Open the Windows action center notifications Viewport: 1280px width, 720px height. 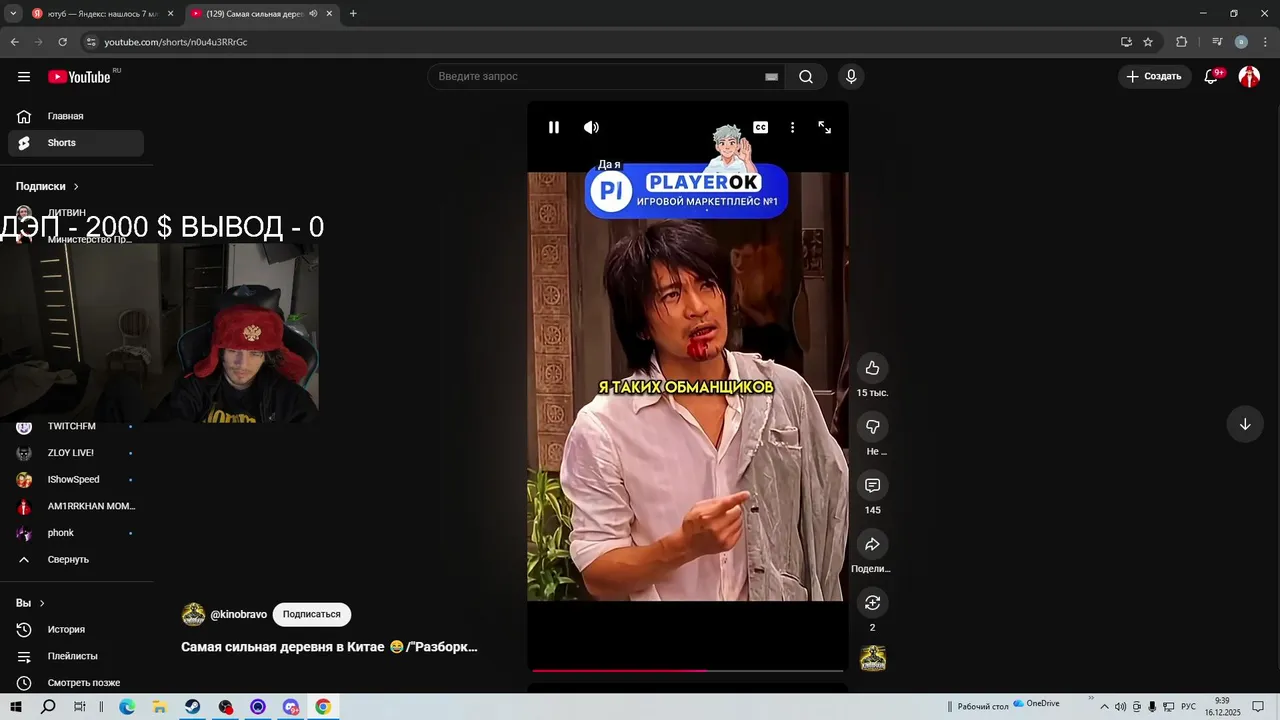1258,707
